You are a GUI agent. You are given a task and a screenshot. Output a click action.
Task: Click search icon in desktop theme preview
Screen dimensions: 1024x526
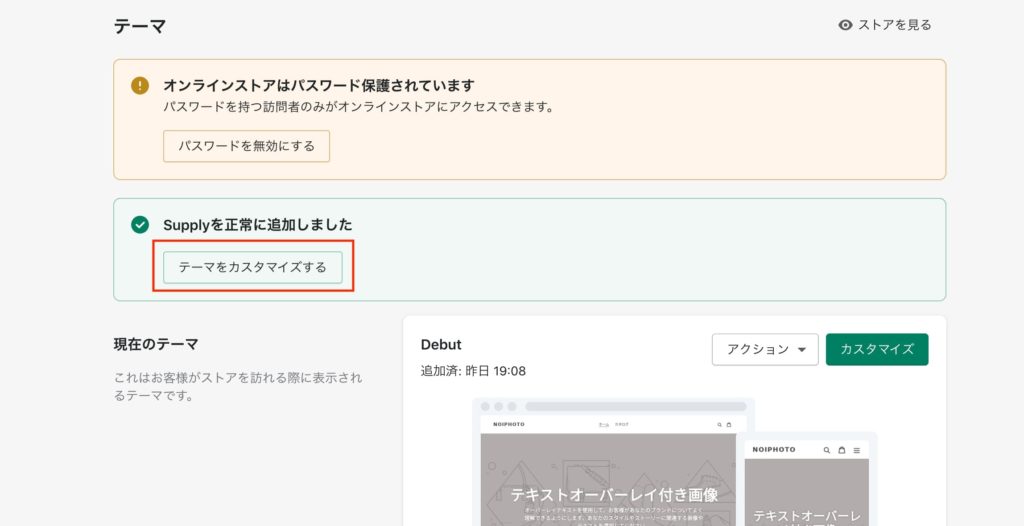(x=718, y=424)
